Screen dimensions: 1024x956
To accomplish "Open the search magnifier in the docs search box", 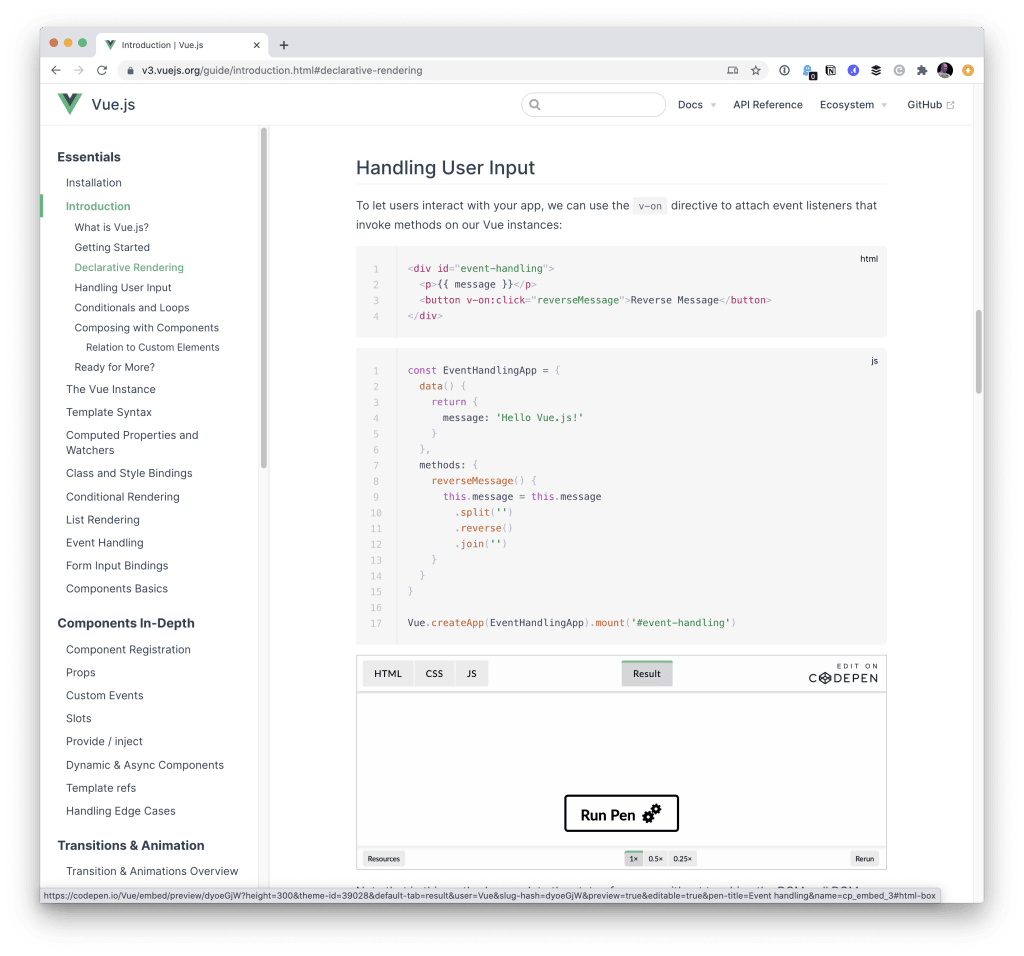I will click(x=534, y=104).
